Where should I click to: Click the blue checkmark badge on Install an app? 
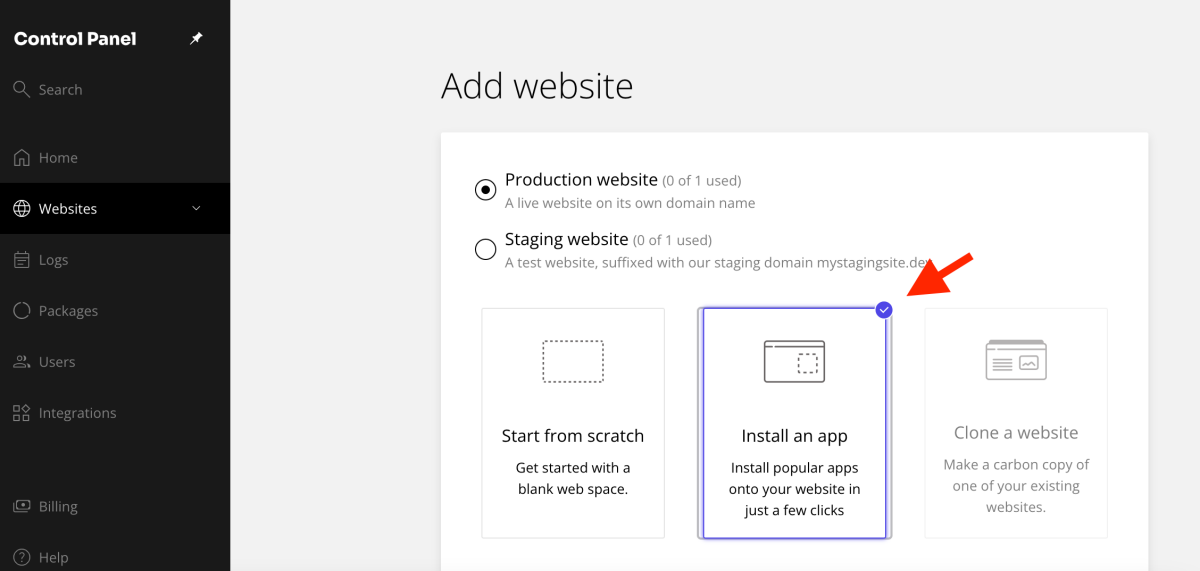pos(884,310)
